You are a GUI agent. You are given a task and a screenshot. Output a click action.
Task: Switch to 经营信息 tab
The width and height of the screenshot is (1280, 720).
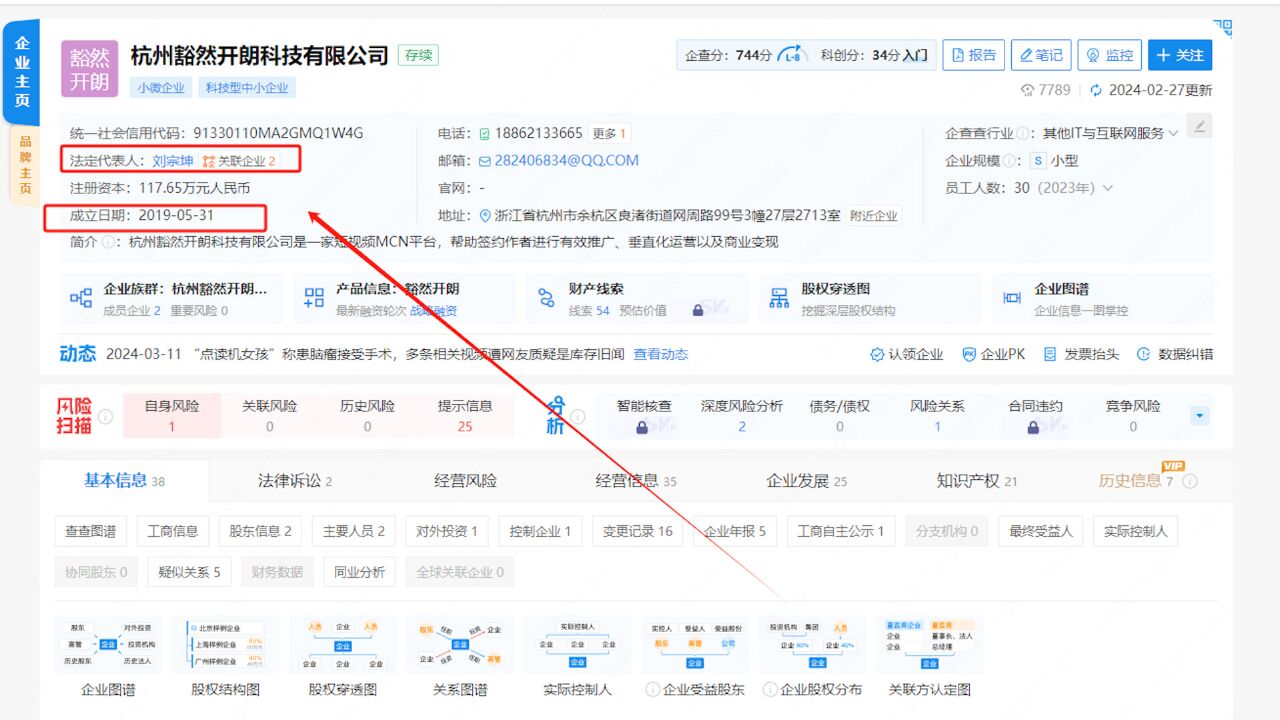click(x=636, y=481)
